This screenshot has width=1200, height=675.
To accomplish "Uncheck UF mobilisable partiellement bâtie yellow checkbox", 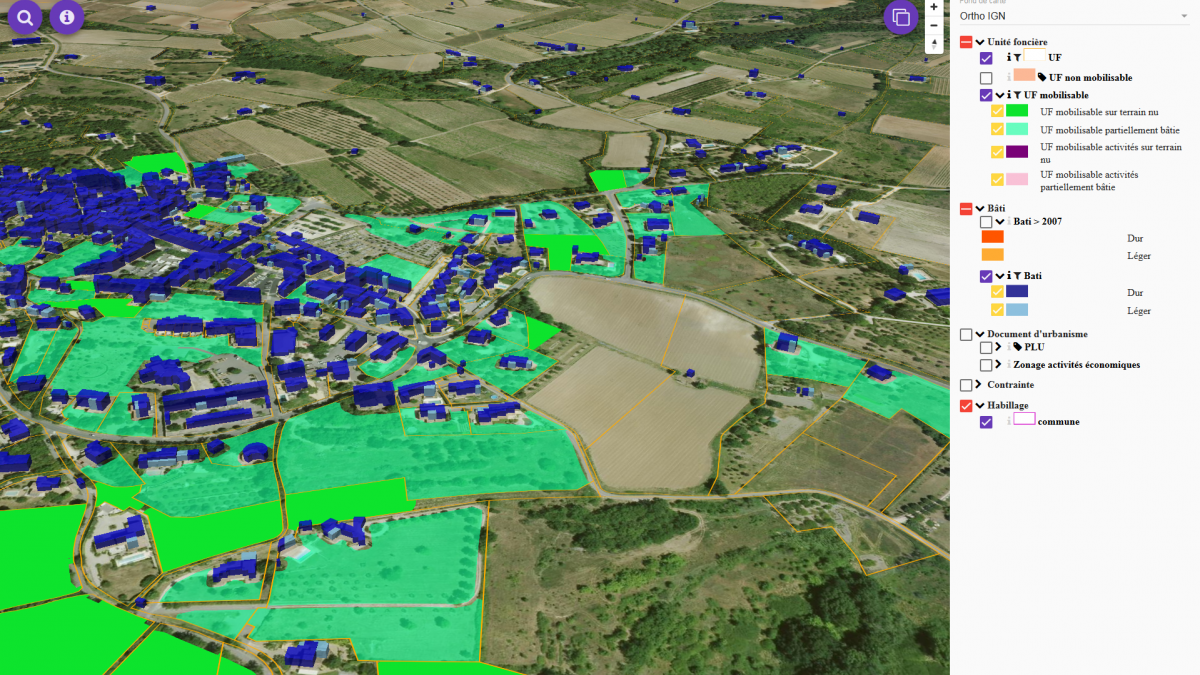I will (997, 130).
